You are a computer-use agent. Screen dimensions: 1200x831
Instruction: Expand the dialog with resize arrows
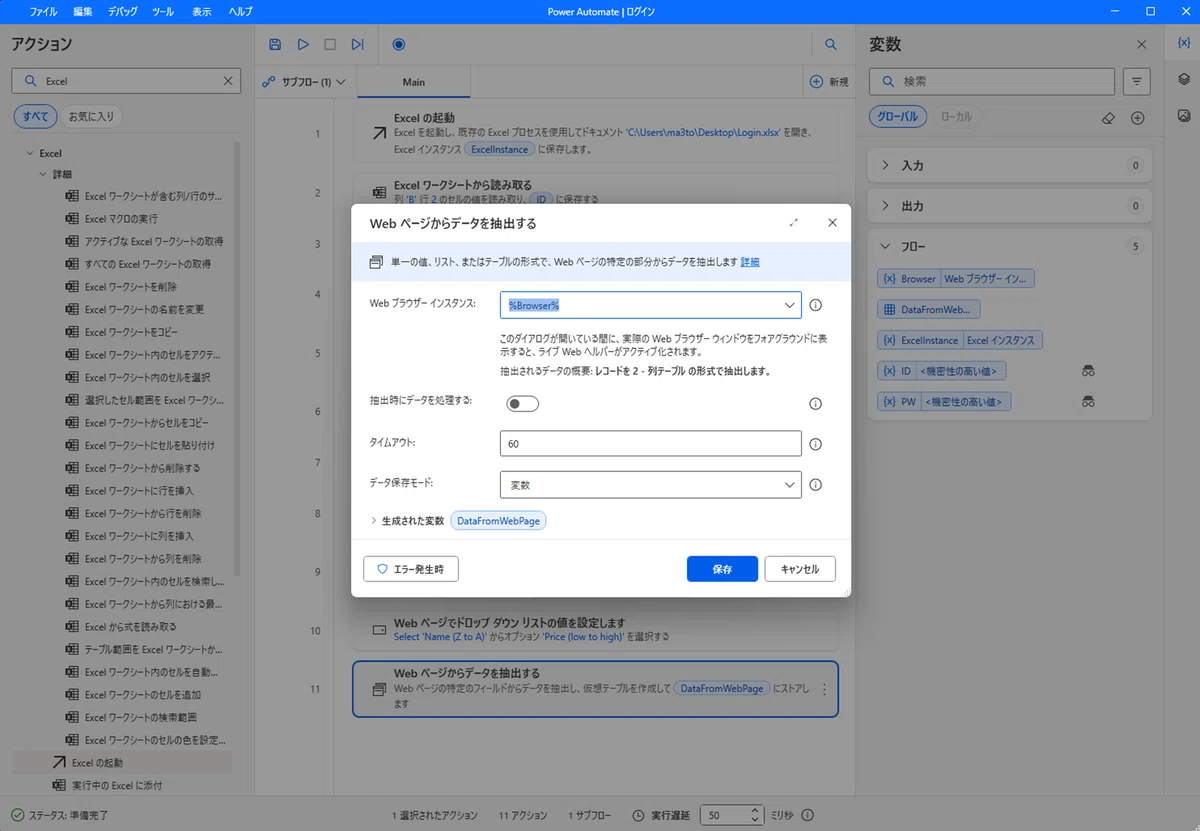click(x=794, y=223)
